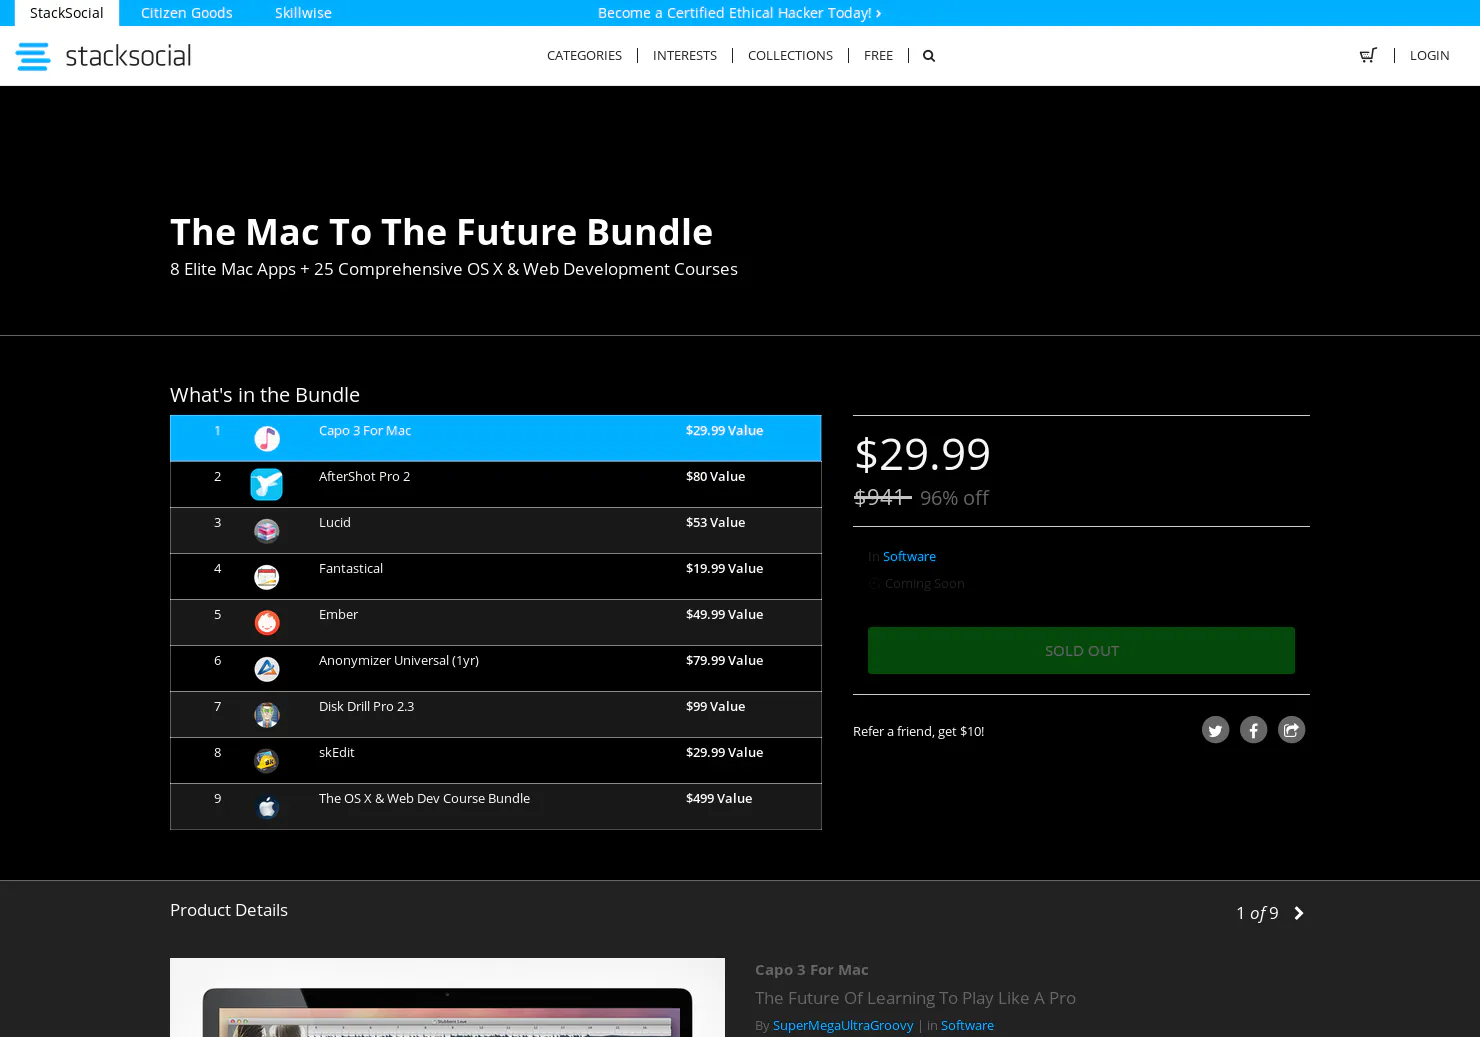This screenshot has height=1037, width=1480.
Task: Open the Login link
Action: (x=1429, y=55)
